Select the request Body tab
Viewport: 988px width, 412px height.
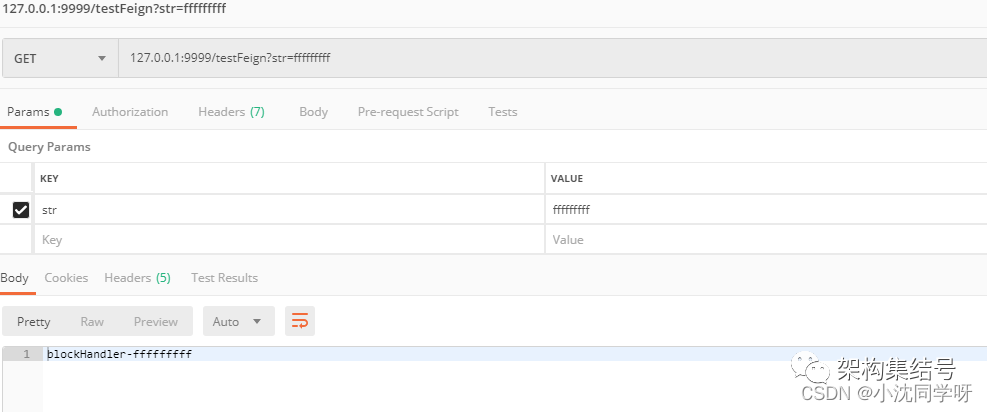pos(313,112)
